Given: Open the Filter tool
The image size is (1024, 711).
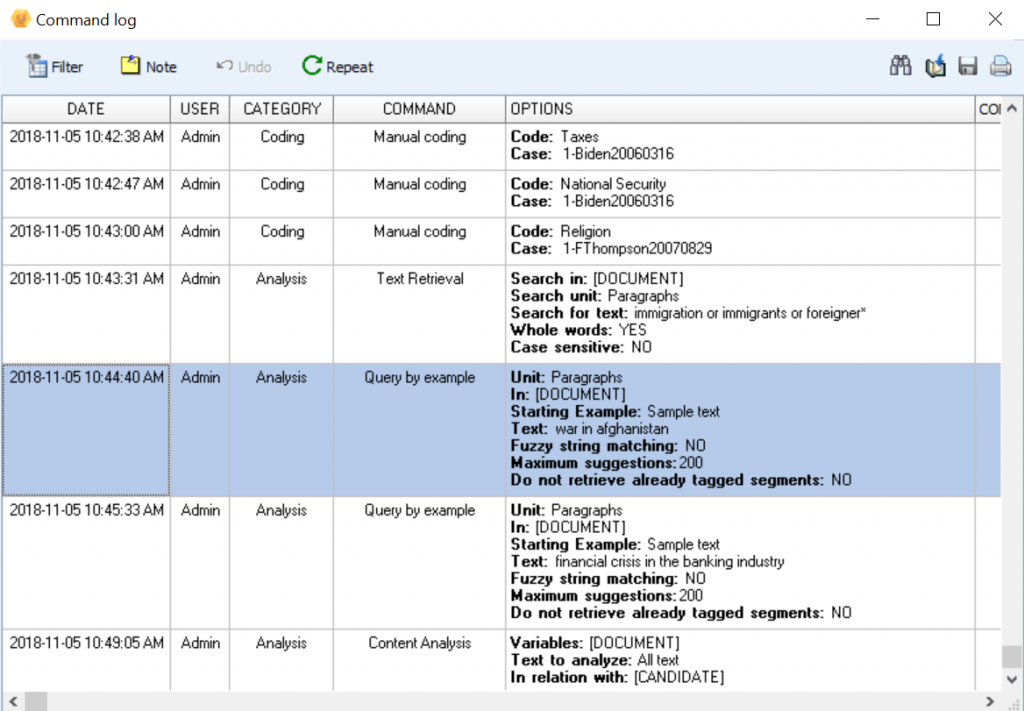Looking at the screenshot, I should tap(55, 66).
